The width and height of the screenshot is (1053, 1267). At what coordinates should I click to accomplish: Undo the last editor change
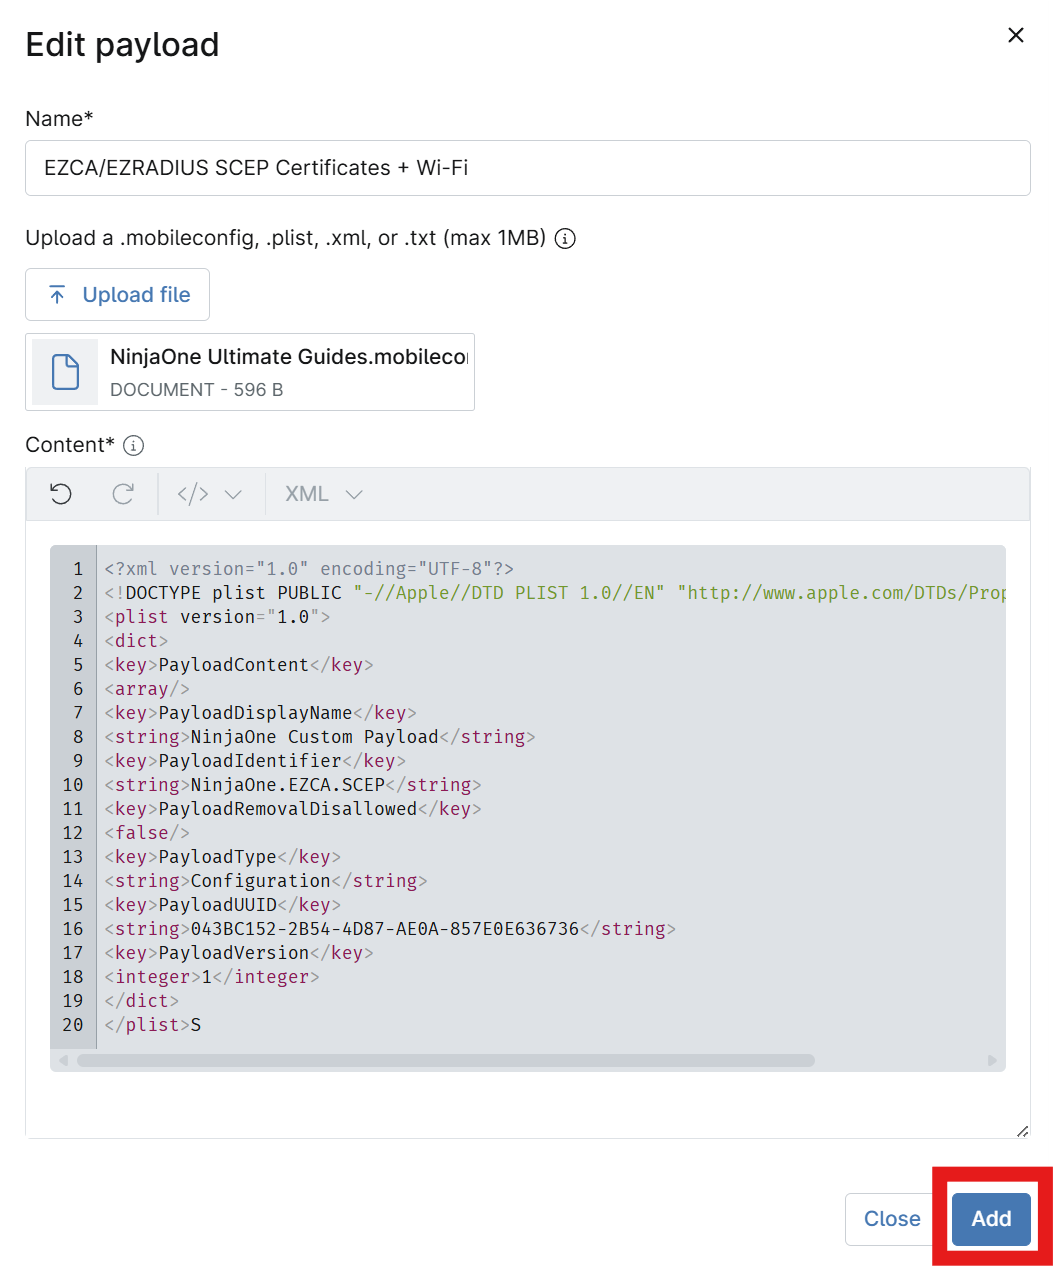[x=61, y=494]
